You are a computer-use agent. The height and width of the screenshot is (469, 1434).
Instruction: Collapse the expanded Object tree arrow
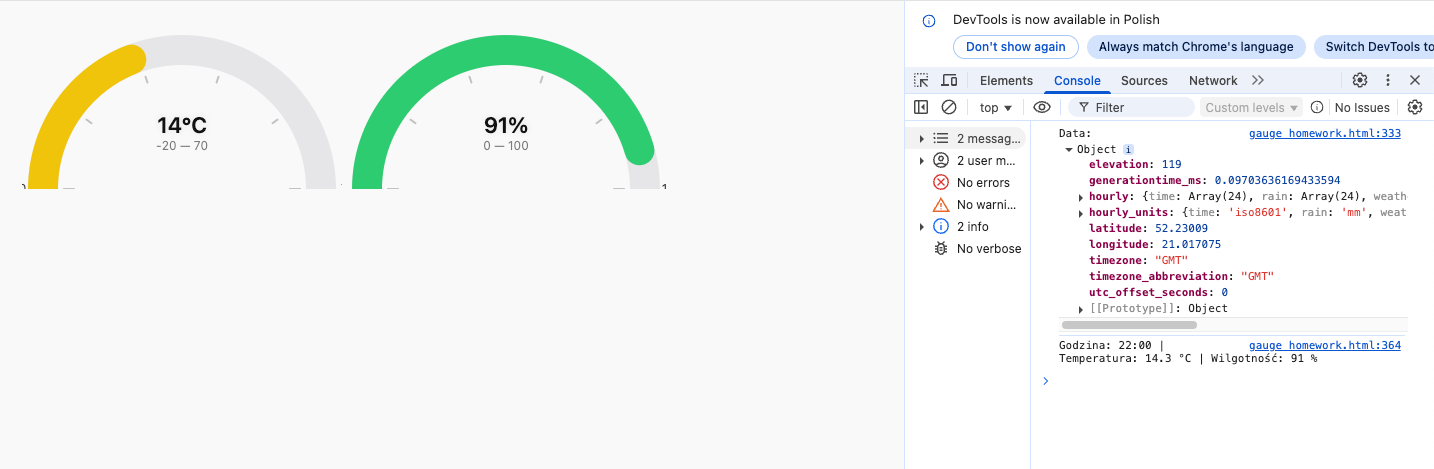(x=1069, y=150)
